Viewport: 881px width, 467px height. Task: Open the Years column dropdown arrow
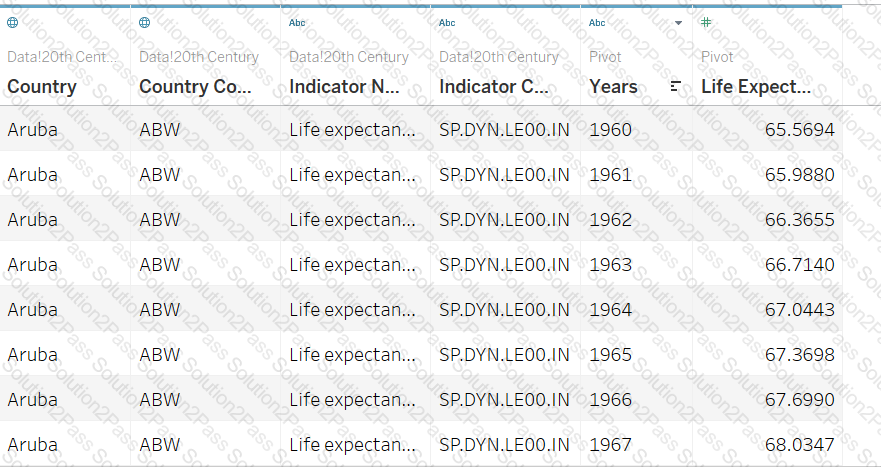point(679,22)
